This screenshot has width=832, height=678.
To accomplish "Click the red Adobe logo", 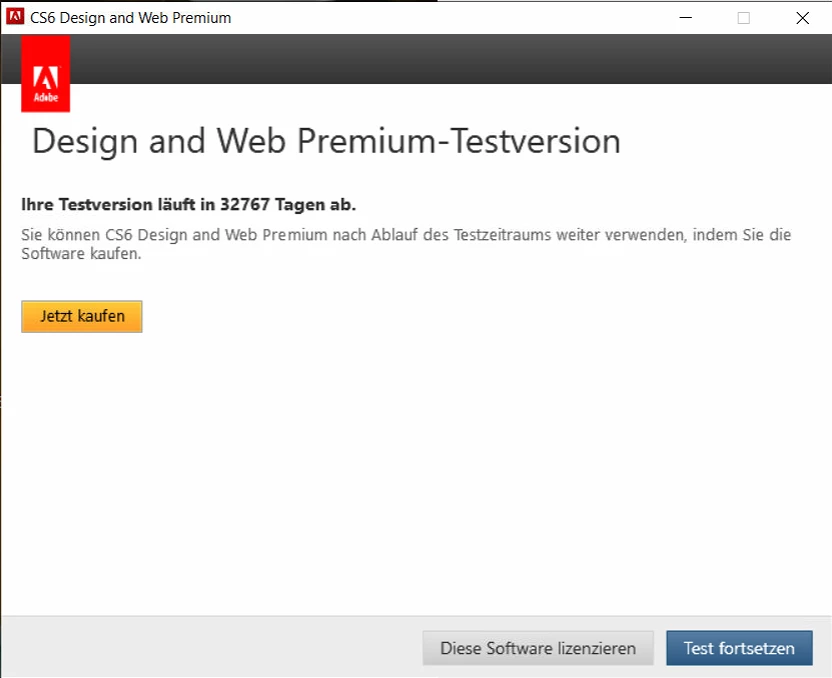I will point(46,74).
